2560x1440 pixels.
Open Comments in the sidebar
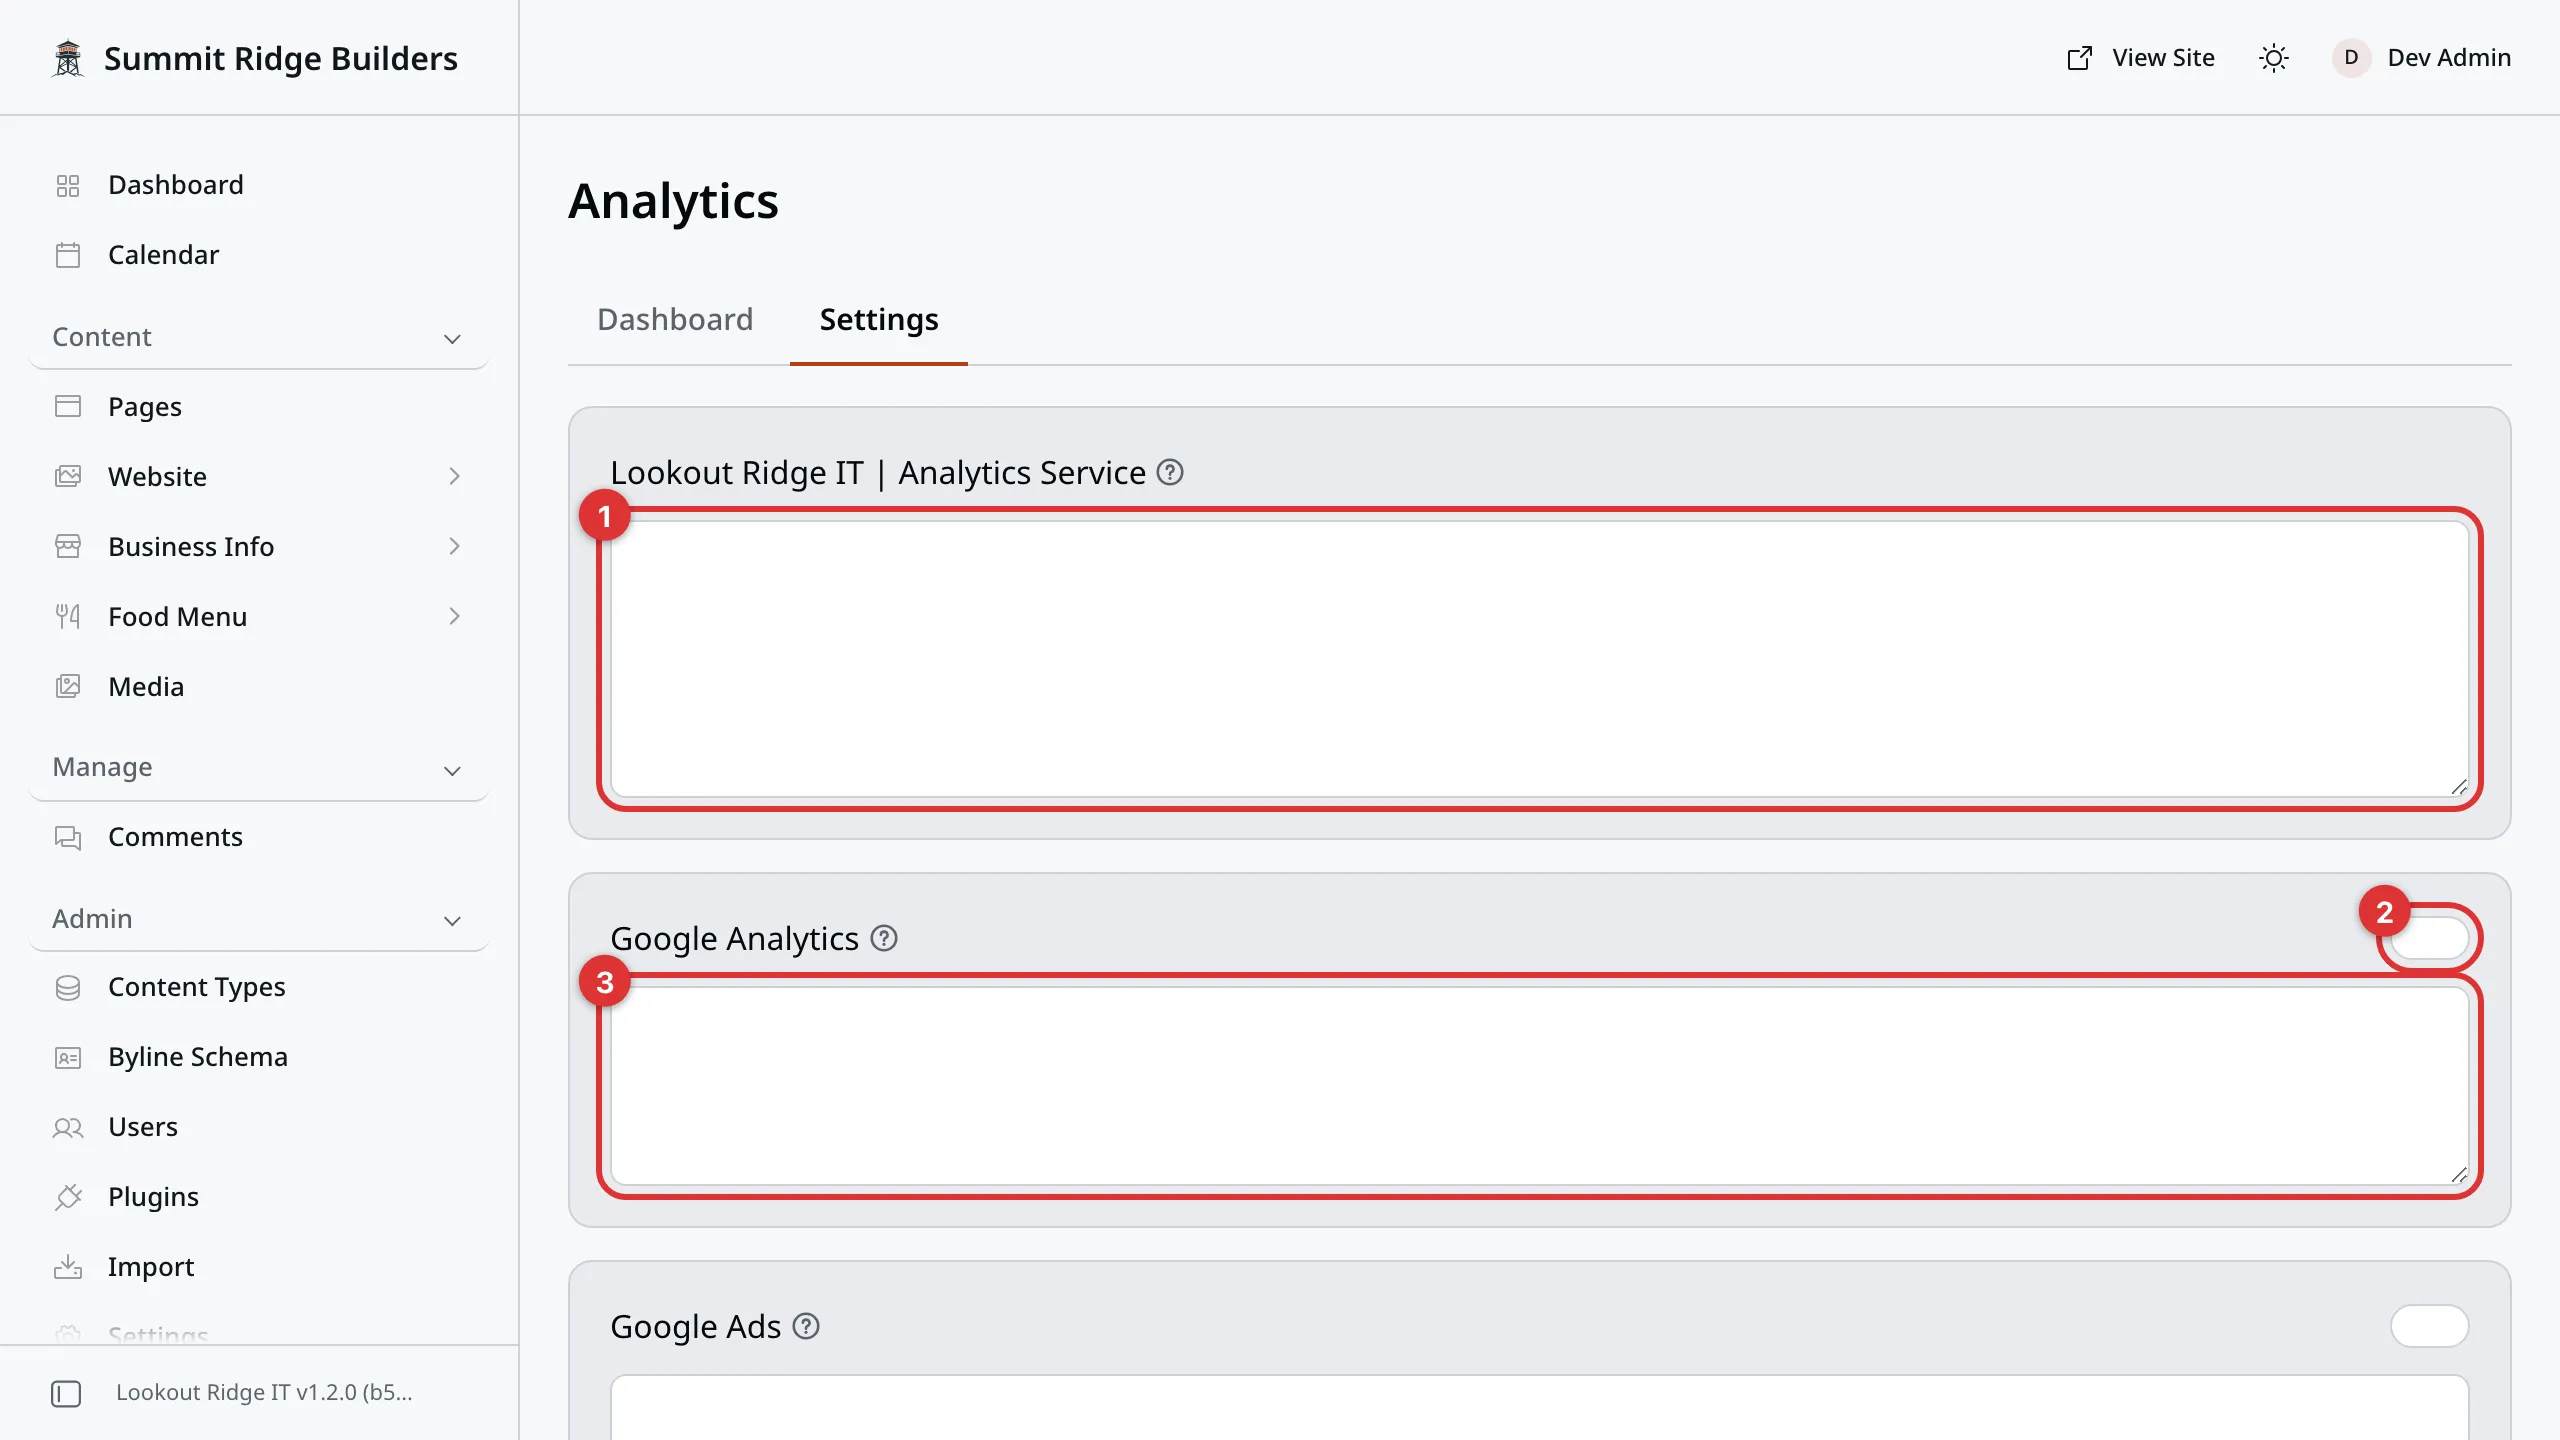coord(260,837)
